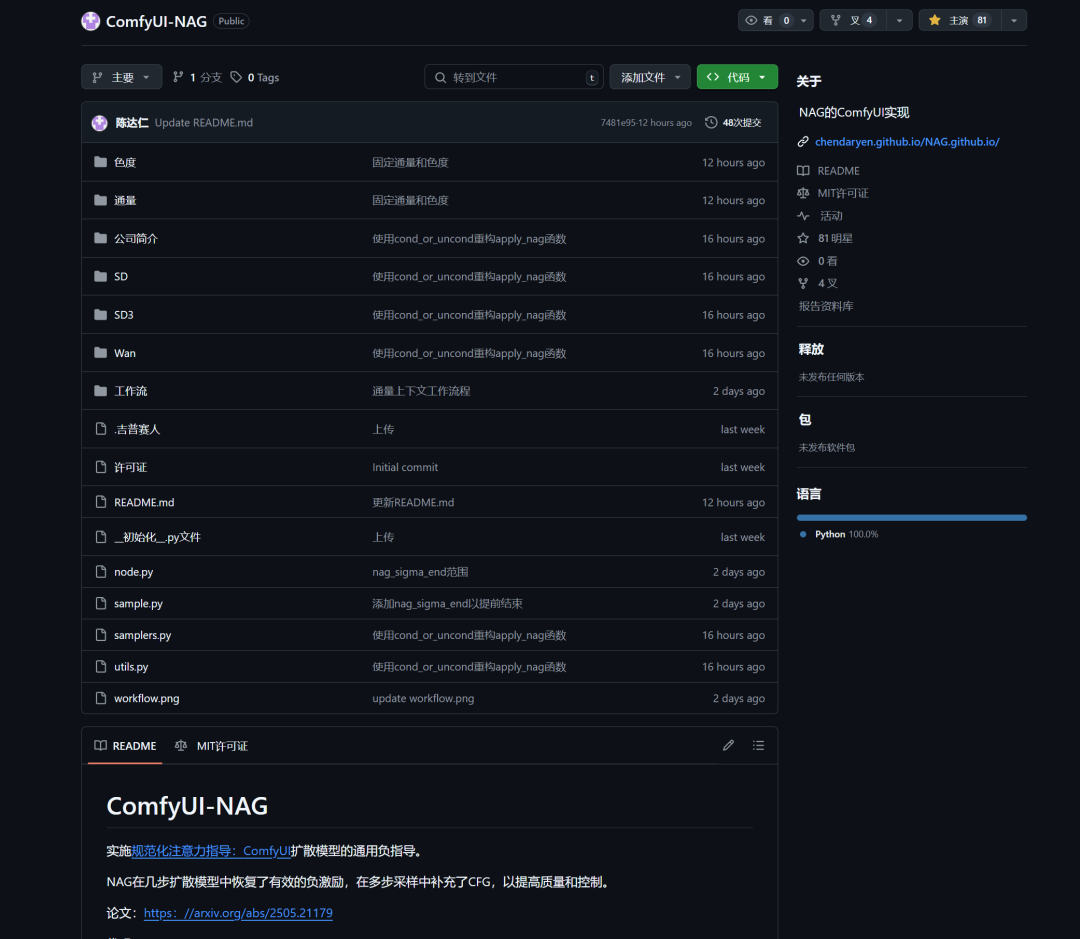Open the 主要 branch selector dropdown
Screen dimensions: 1080x939
coord(122,77)
